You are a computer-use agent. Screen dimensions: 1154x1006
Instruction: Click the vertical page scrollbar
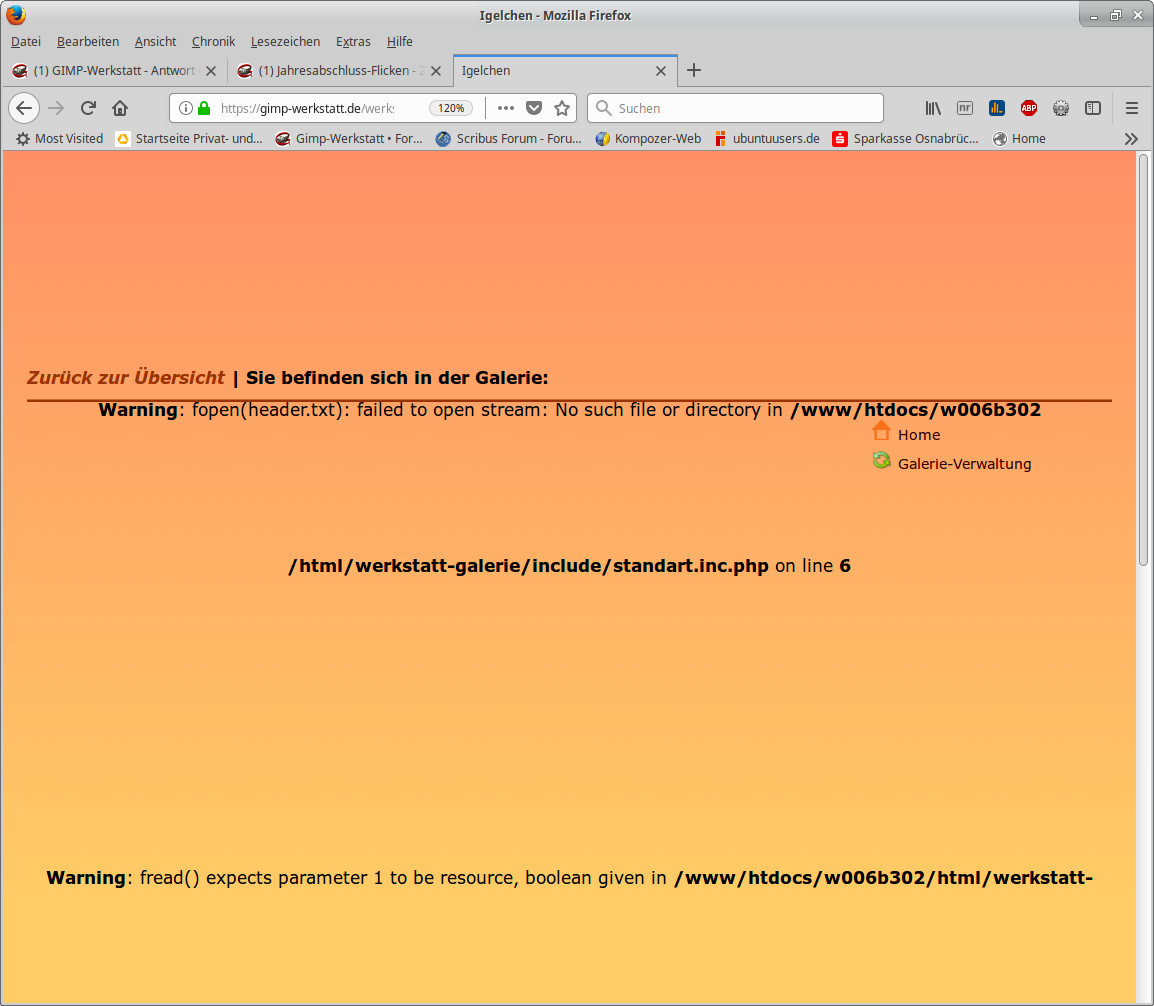click(1143, 360)
